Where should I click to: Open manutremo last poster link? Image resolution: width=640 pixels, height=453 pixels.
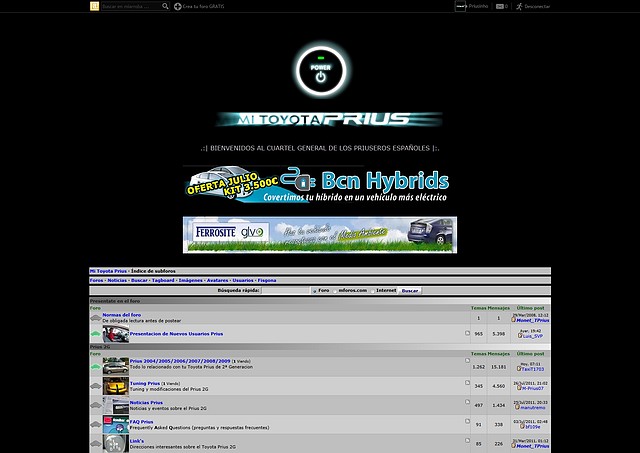tap(533, 407)
